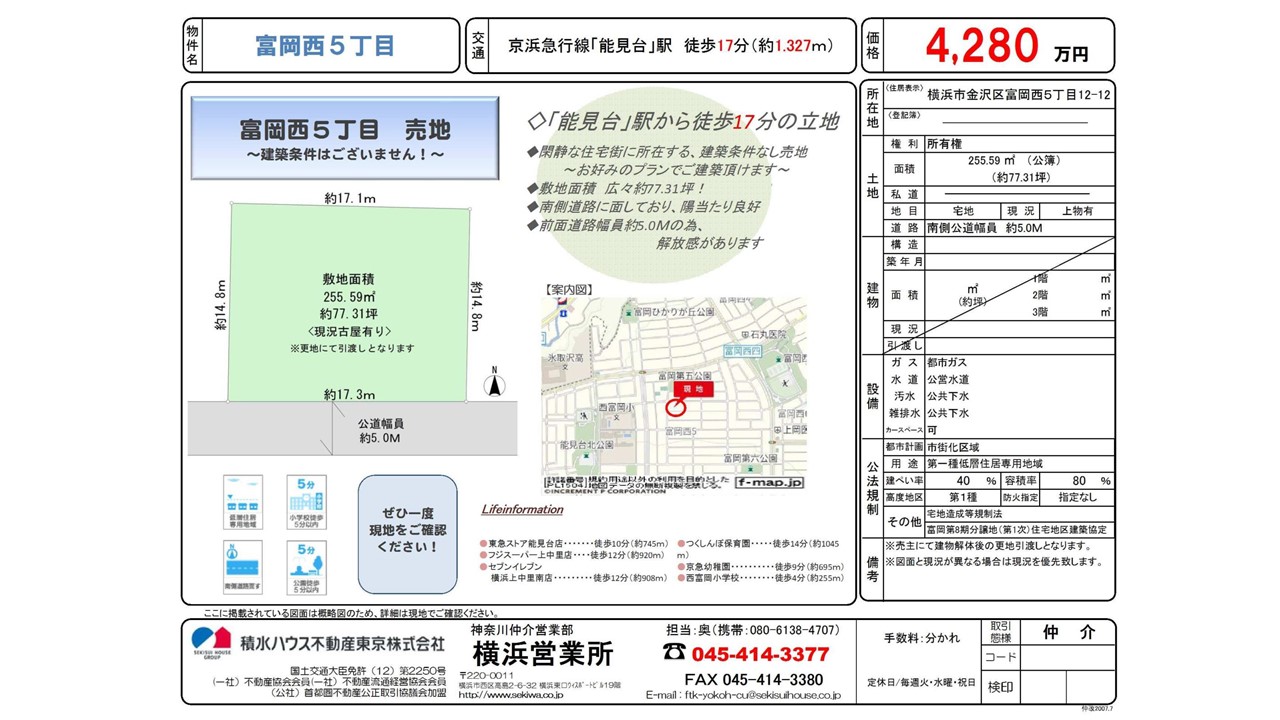Image resolution: width=1280 pixels, height=720 pixels.
Task: Click the Sekisui House Group logo
Action: pos(211,643)
